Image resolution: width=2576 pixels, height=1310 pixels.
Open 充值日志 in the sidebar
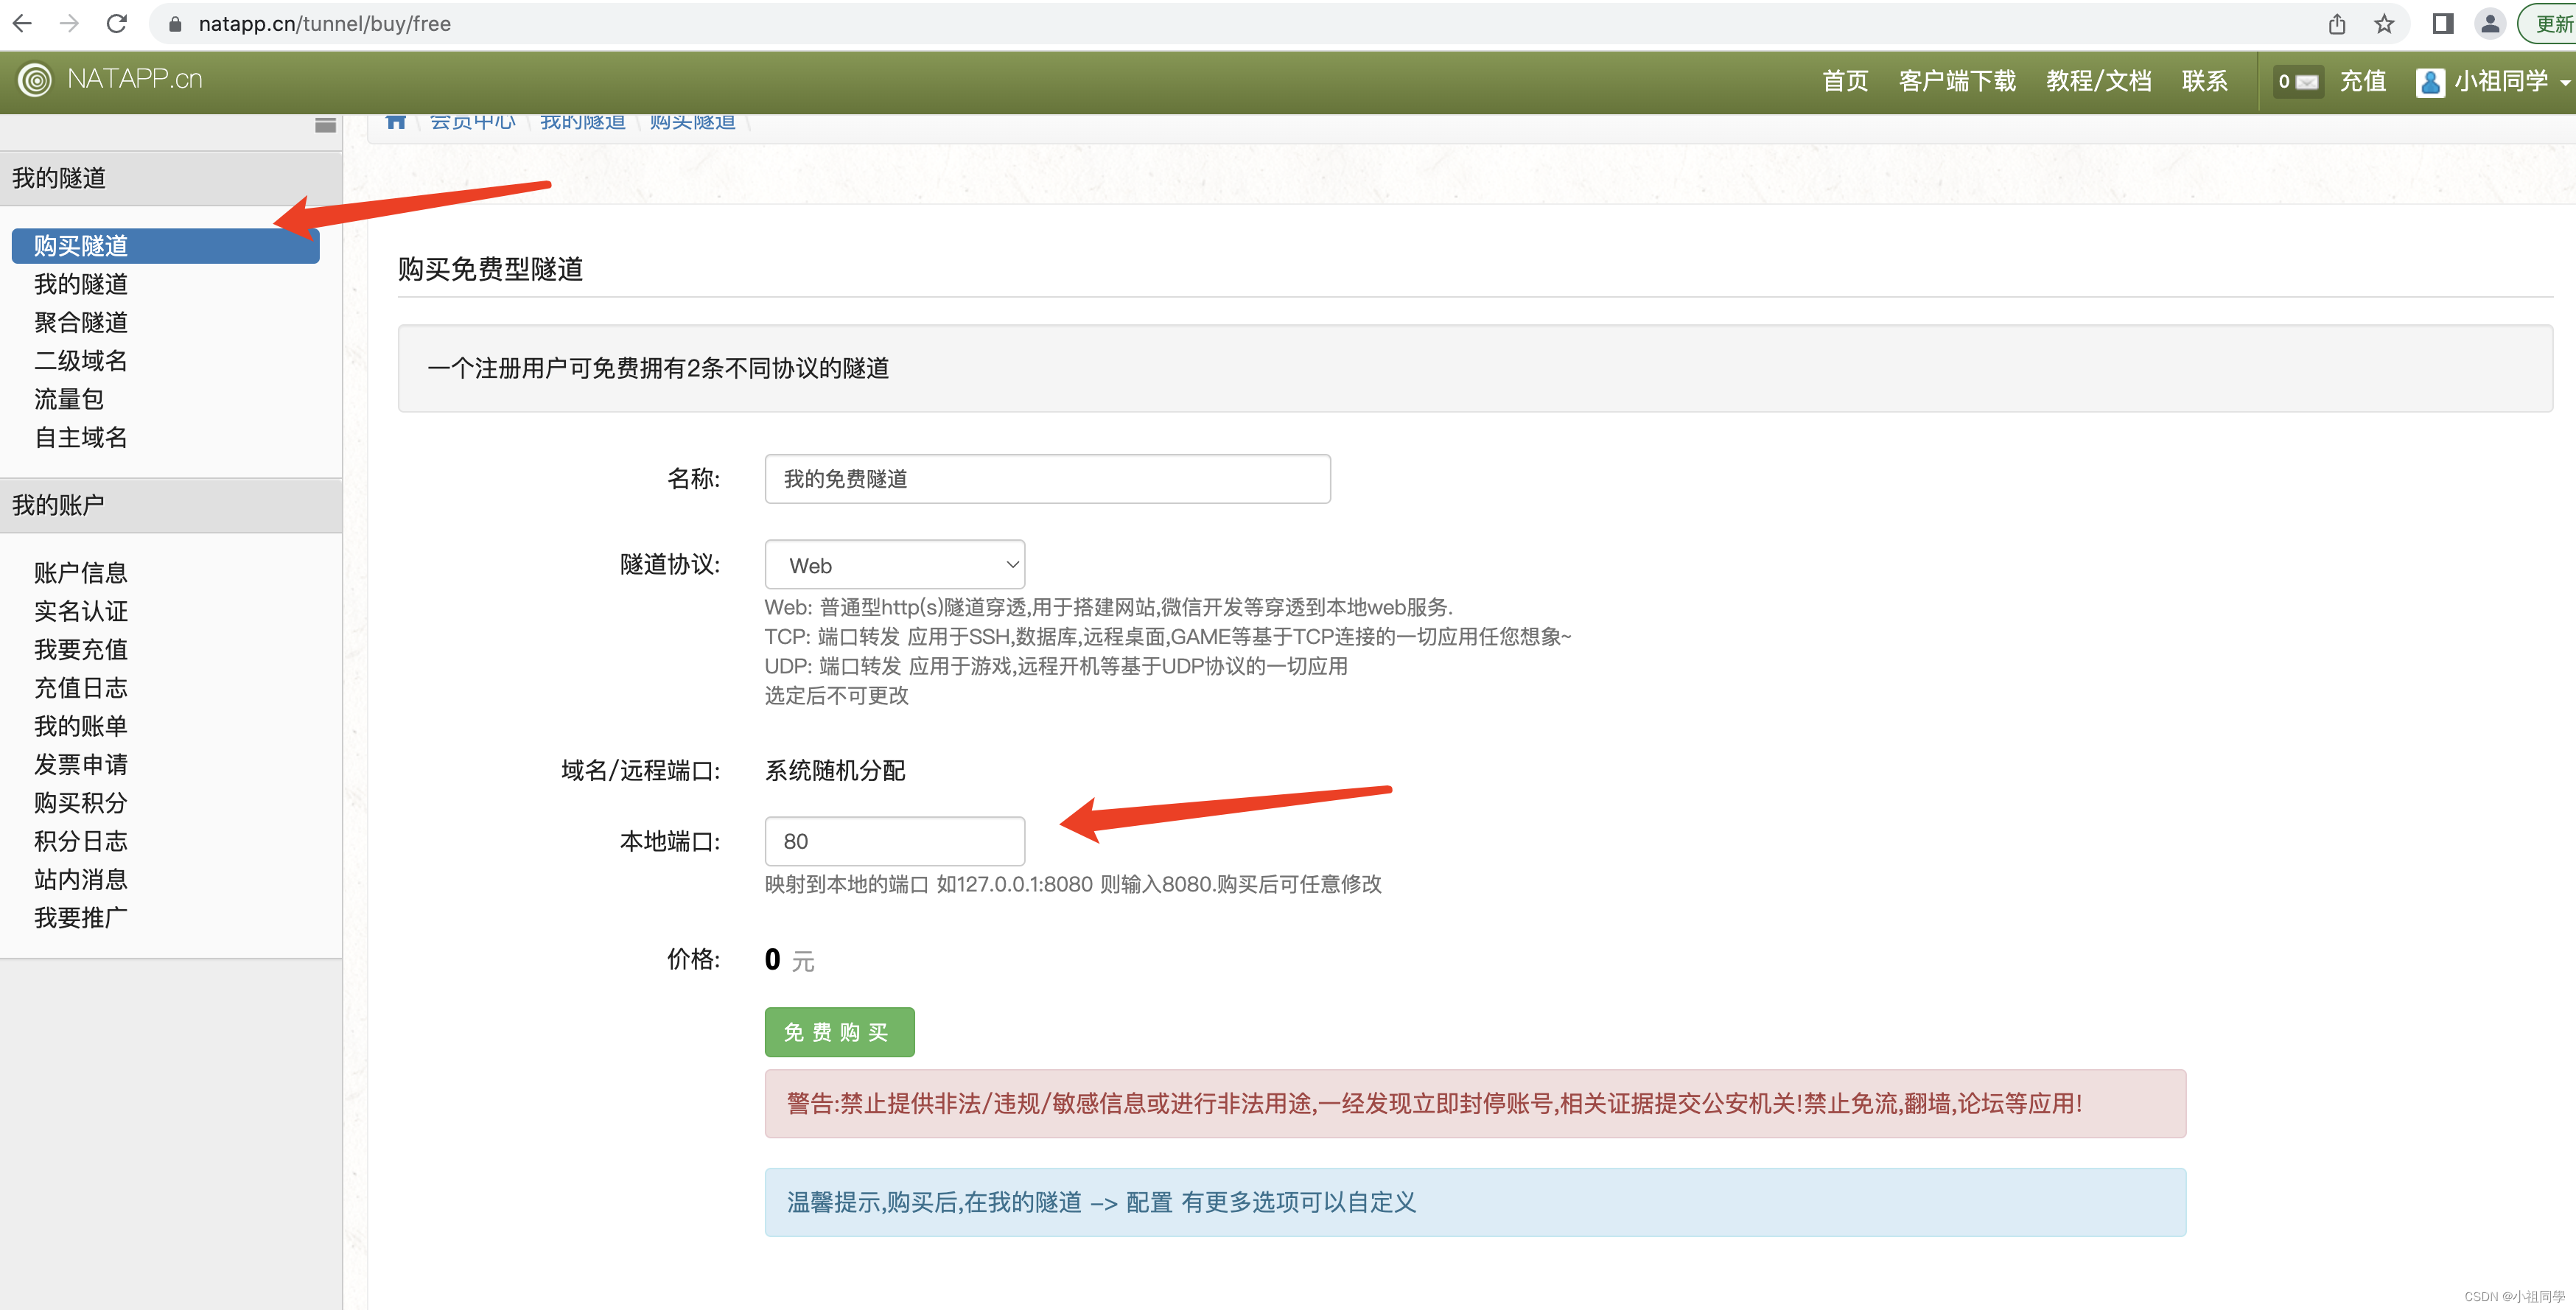81,688
